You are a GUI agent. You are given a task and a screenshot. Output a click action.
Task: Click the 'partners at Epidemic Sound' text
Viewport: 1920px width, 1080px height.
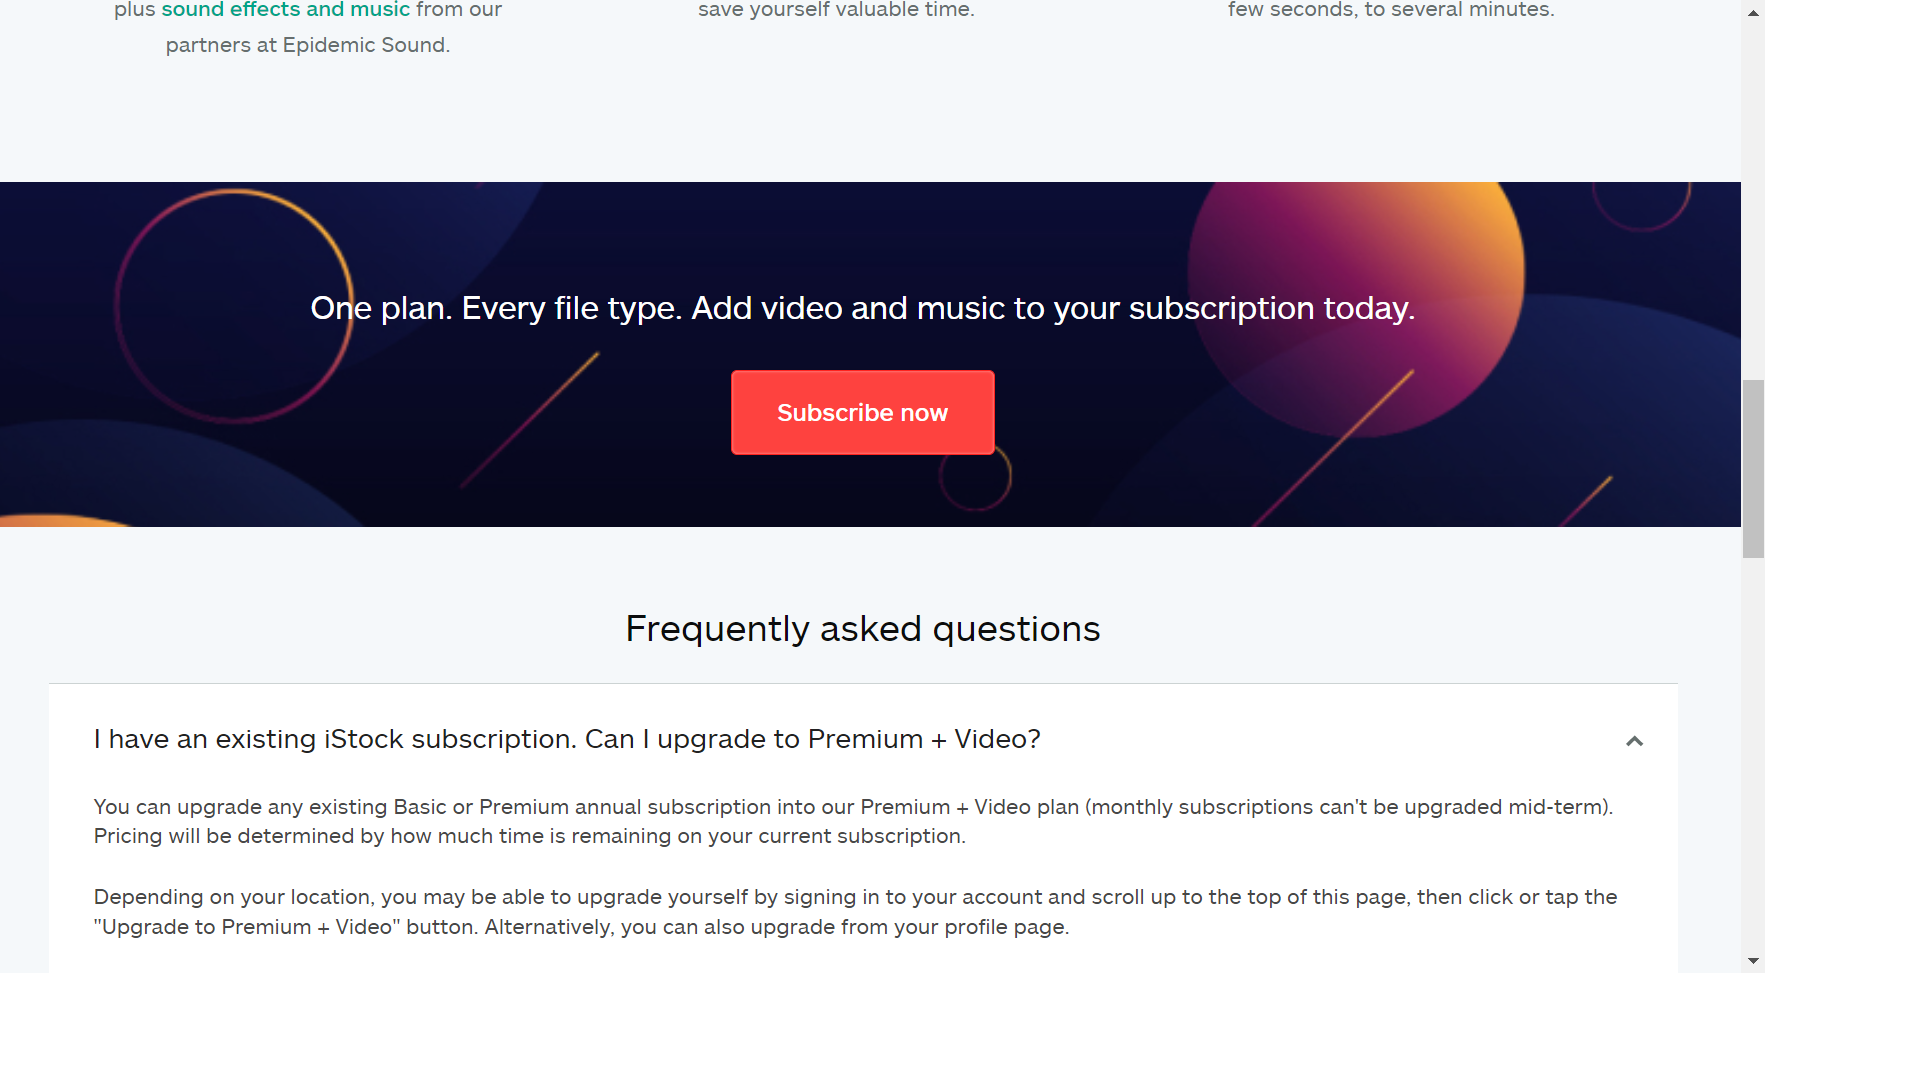coord(308,45)
